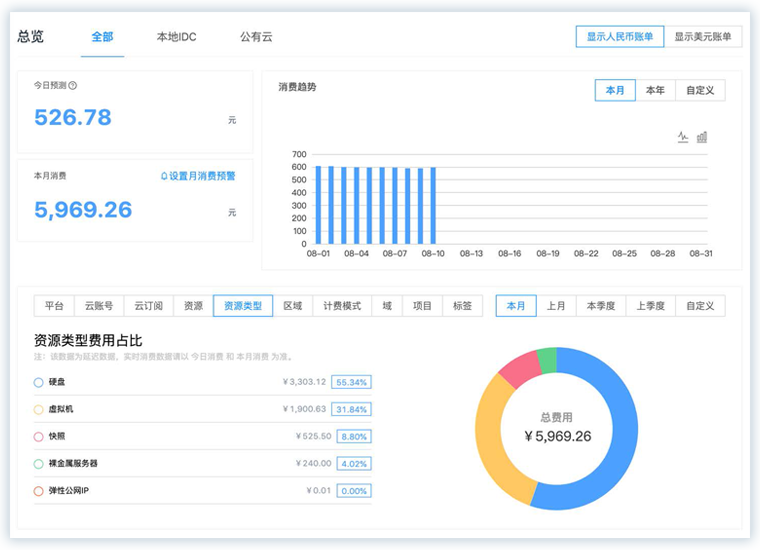The height and width of the screenshot is (550, 760).
Task: Click the 8.80% percentage badge
Action: point(354,437)
